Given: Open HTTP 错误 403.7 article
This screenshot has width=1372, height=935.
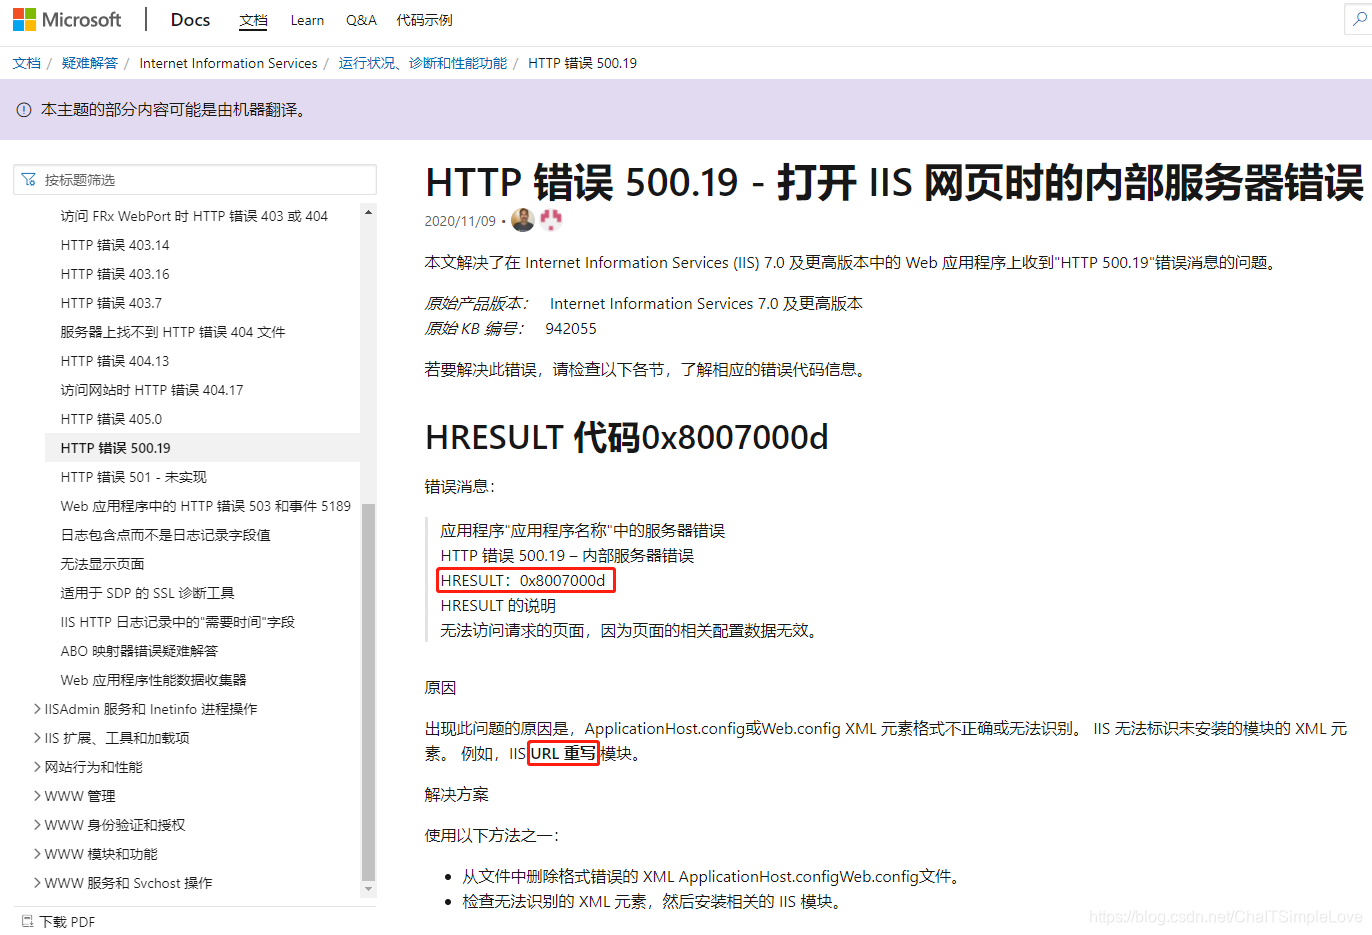Looking at the screenshot, I should pos(111,303).
